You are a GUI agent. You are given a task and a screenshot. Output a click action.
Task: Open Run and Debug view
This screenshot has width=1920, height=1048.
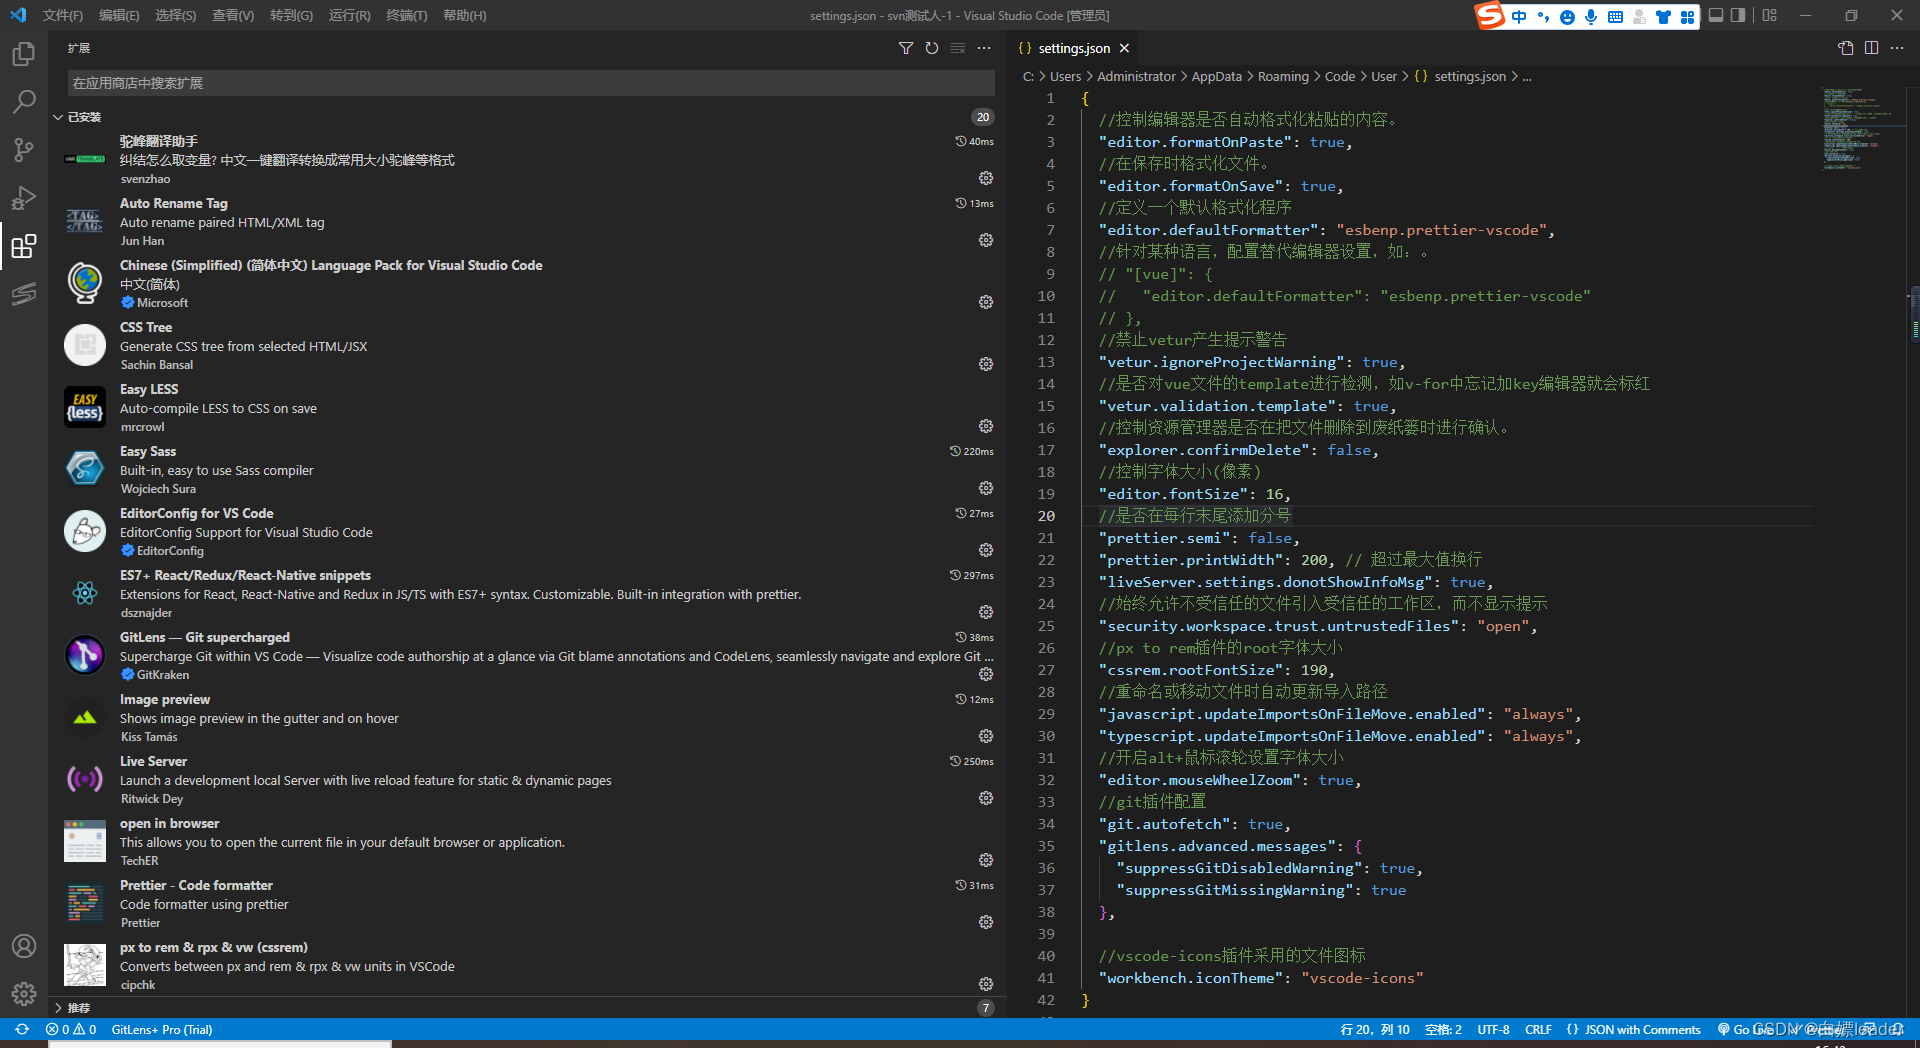(x=24, y=197)
